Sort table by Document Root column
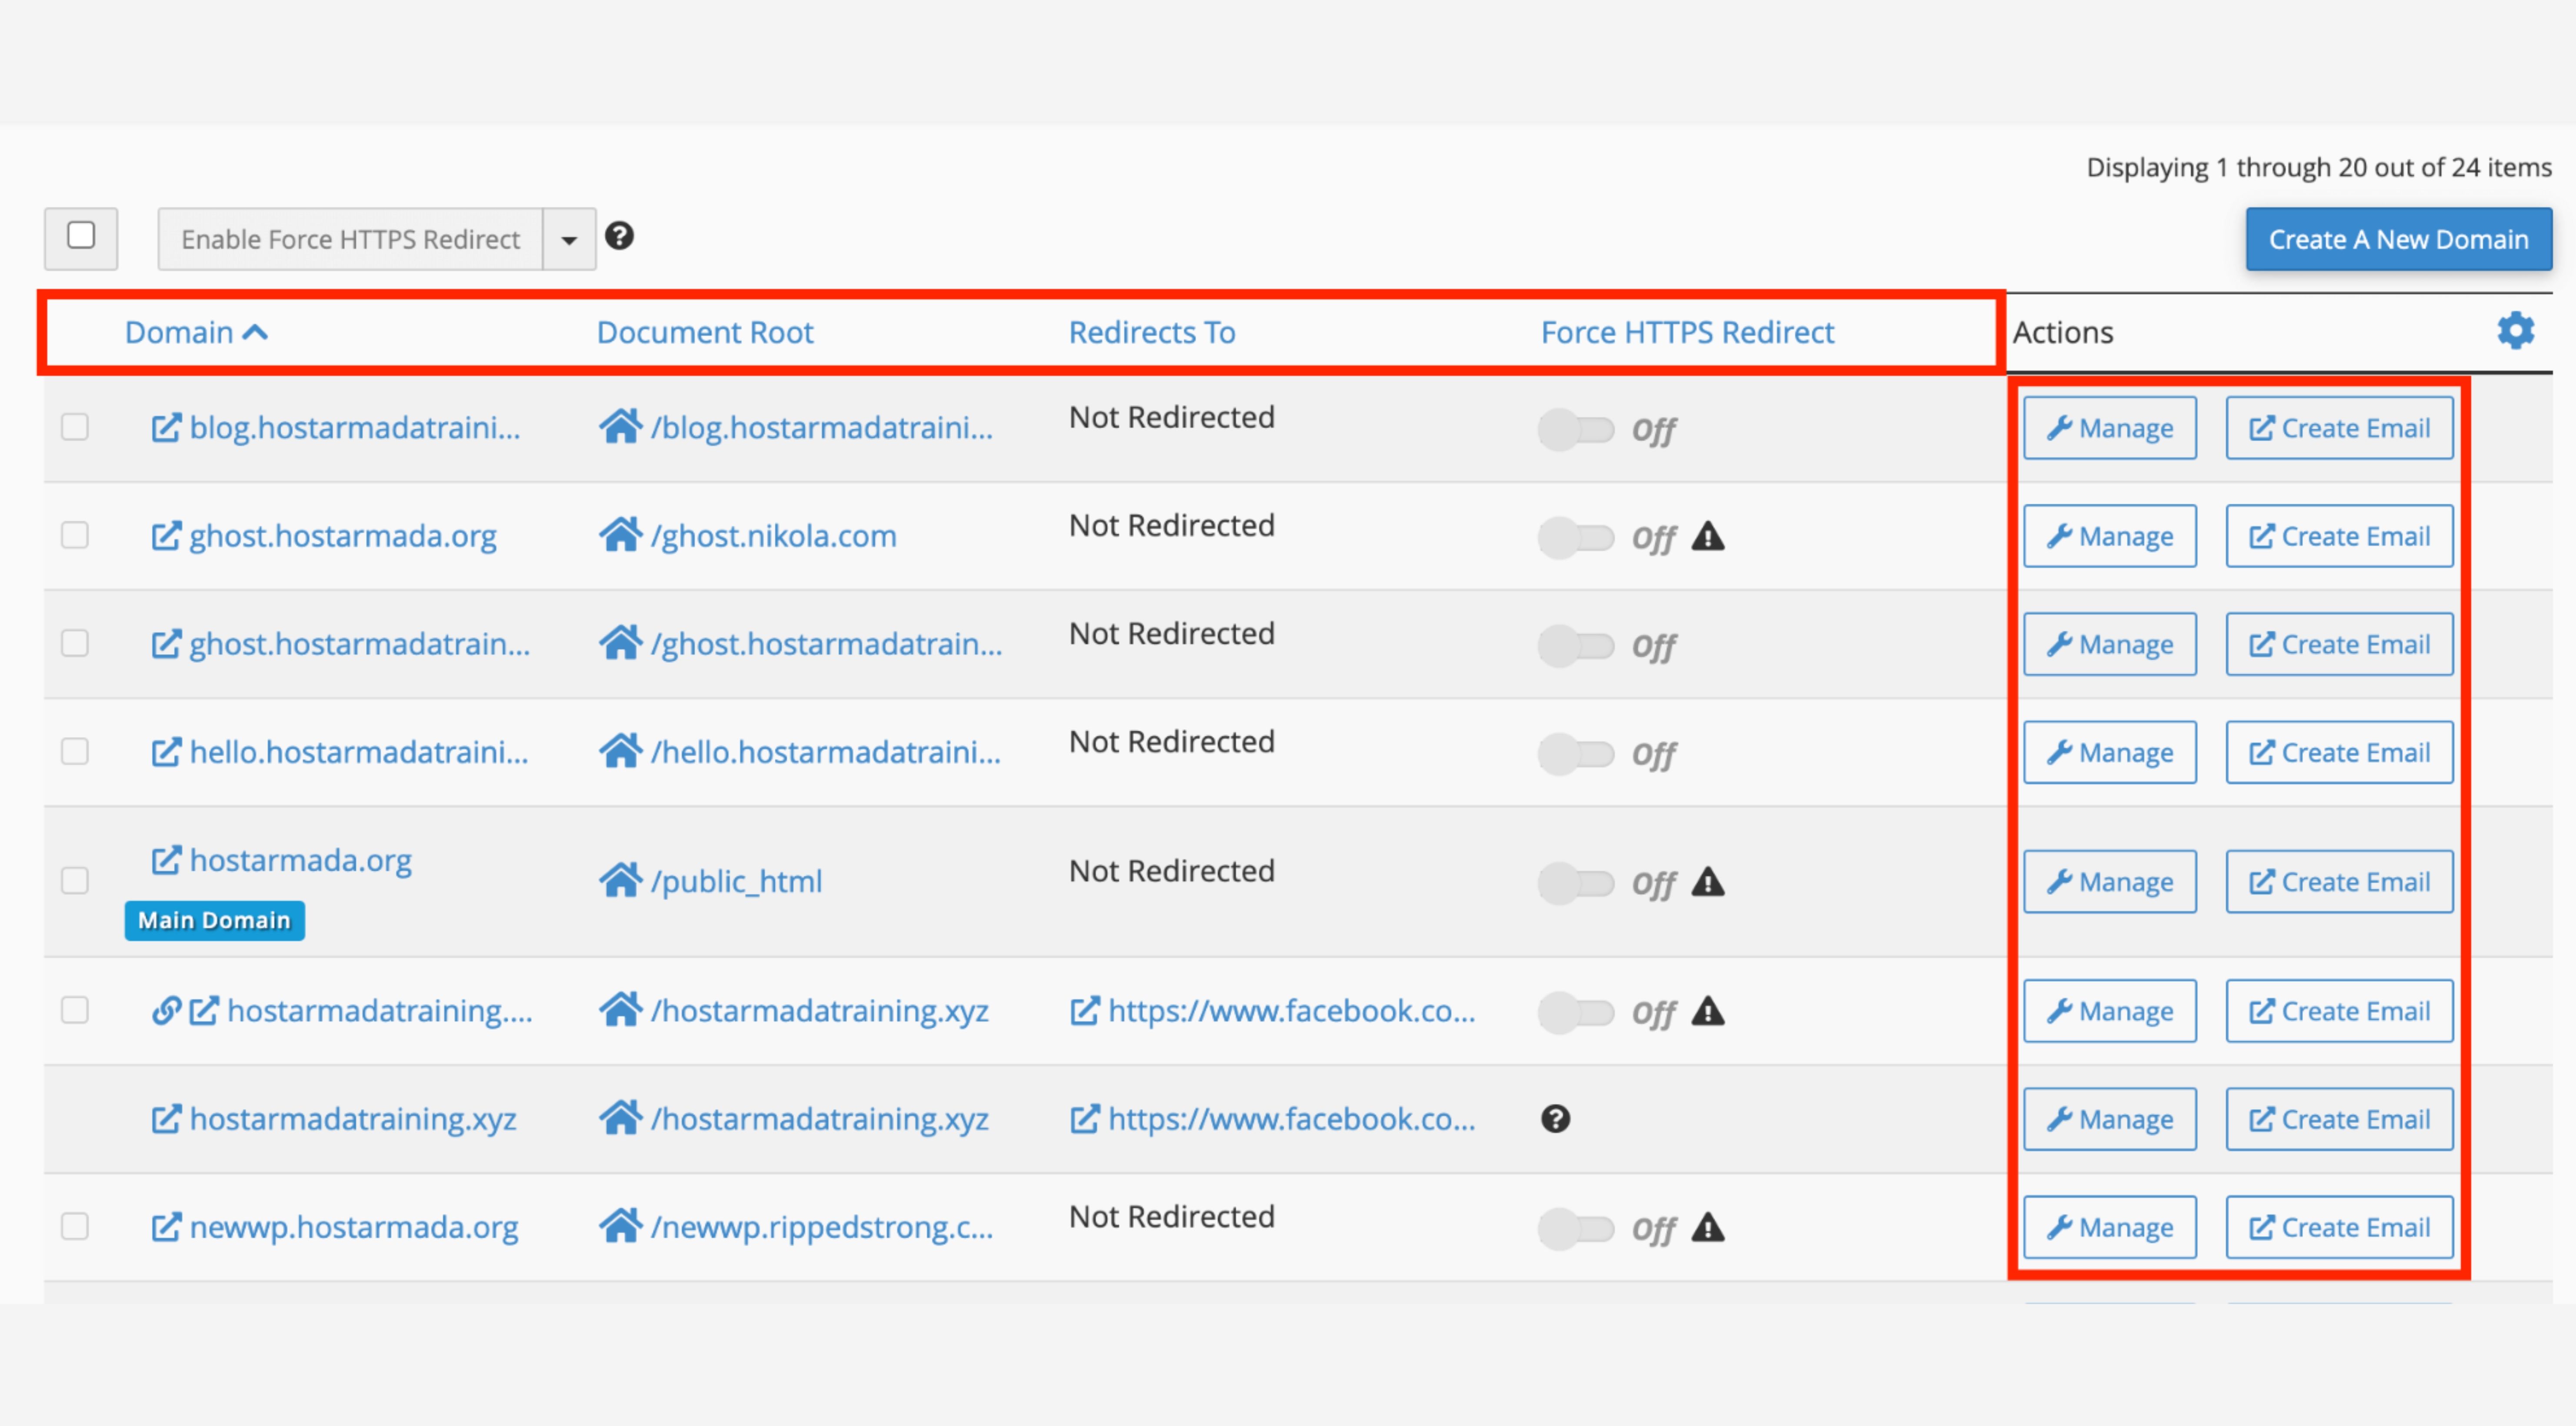This screenshot has width=2576, height=1426. click(x=705, y=332)
